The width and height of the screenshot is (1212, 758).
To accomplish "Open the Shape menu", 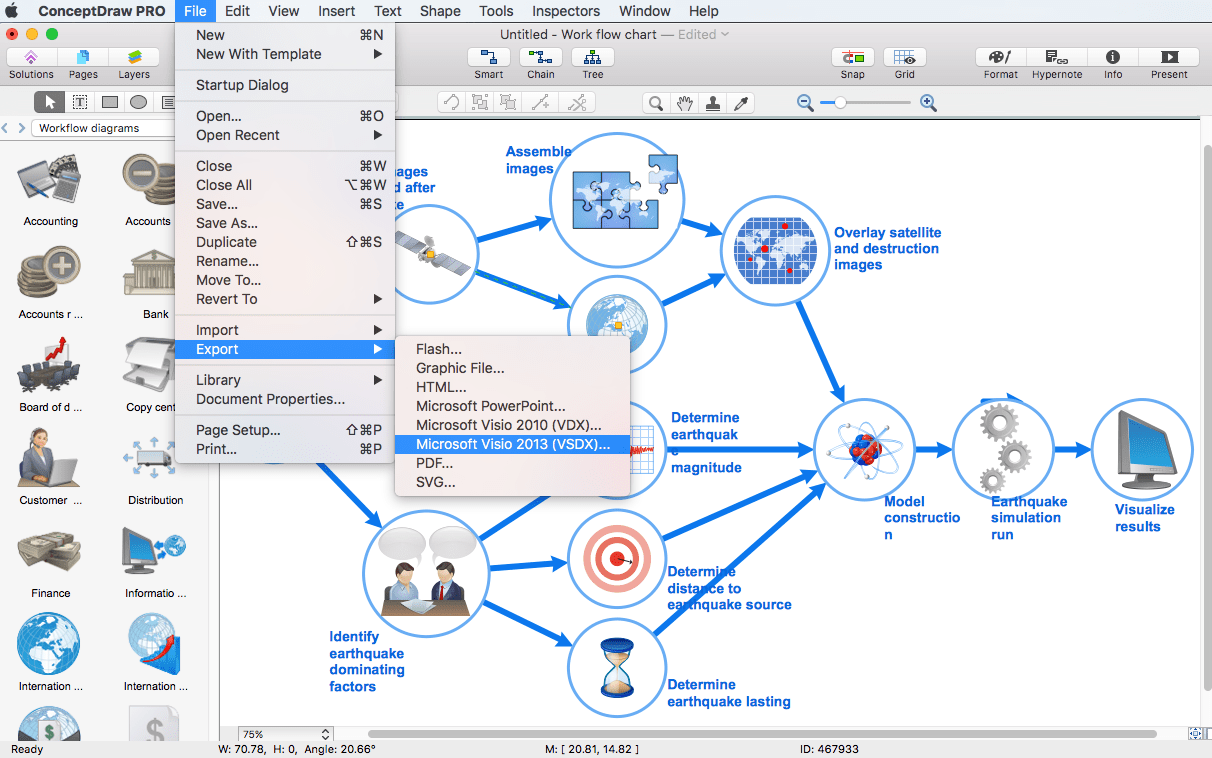I will pos(440,11).
